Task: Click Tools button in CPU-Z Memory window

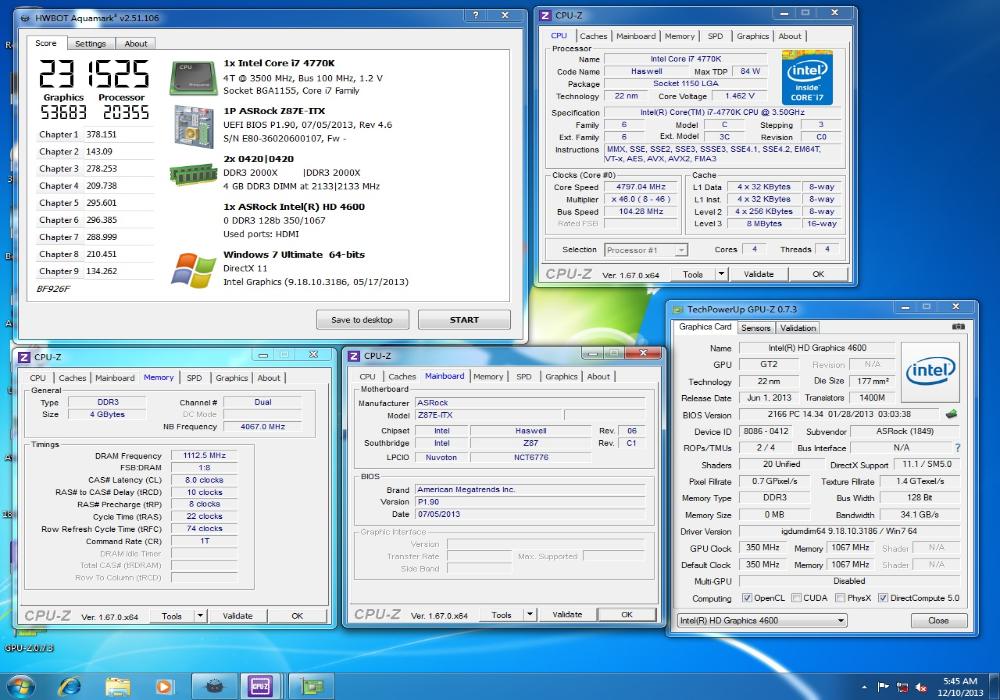Action: click(x=172, y=616)
